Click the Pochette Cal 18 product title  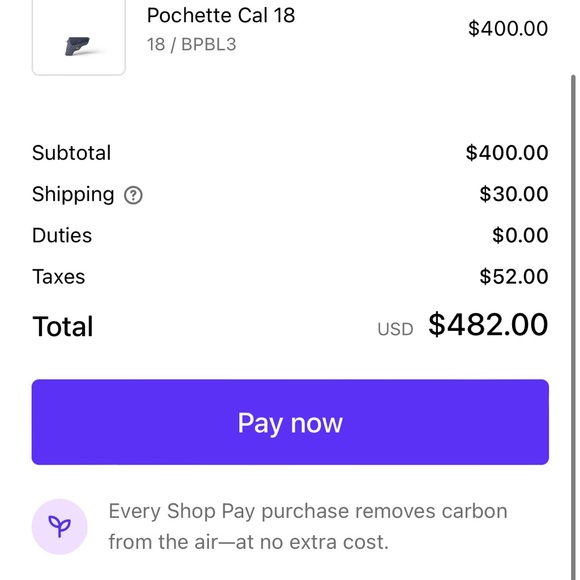click(x=221, y=16)
